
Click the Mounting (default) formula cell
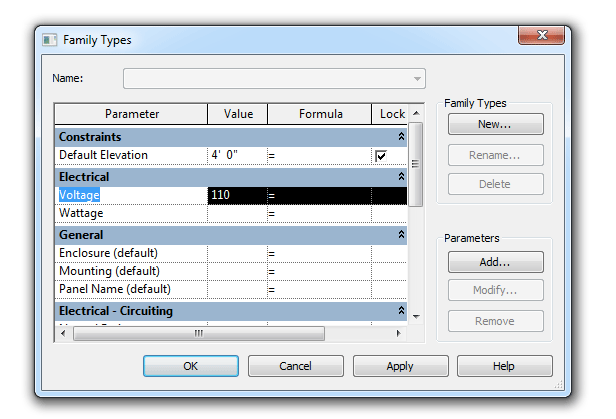[319, 271]
